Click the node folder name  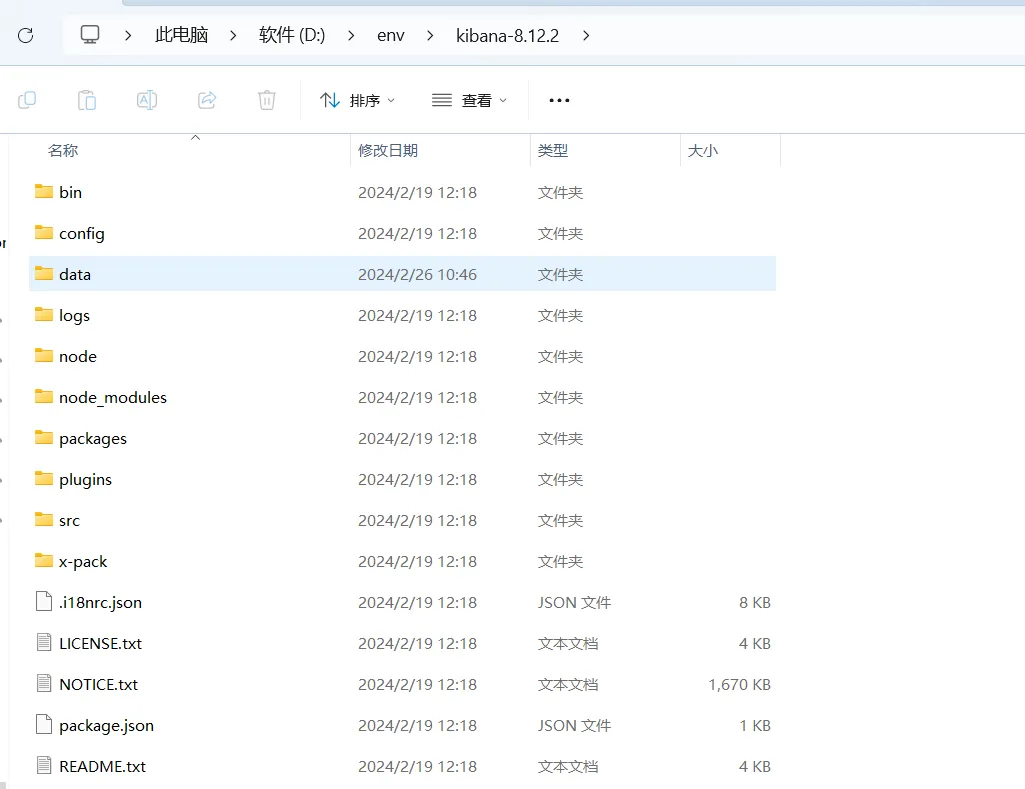click(x=78, y=356)
